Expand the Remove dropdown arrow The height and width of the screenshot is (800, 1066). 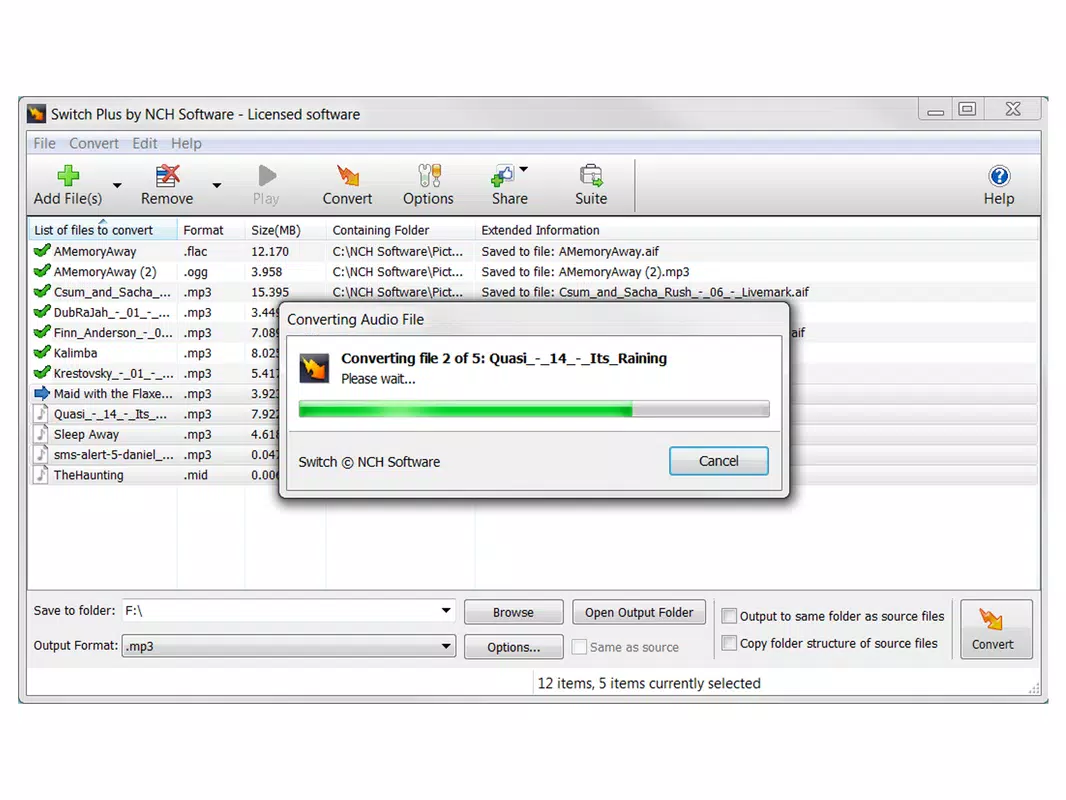click(x=216, y=185)
